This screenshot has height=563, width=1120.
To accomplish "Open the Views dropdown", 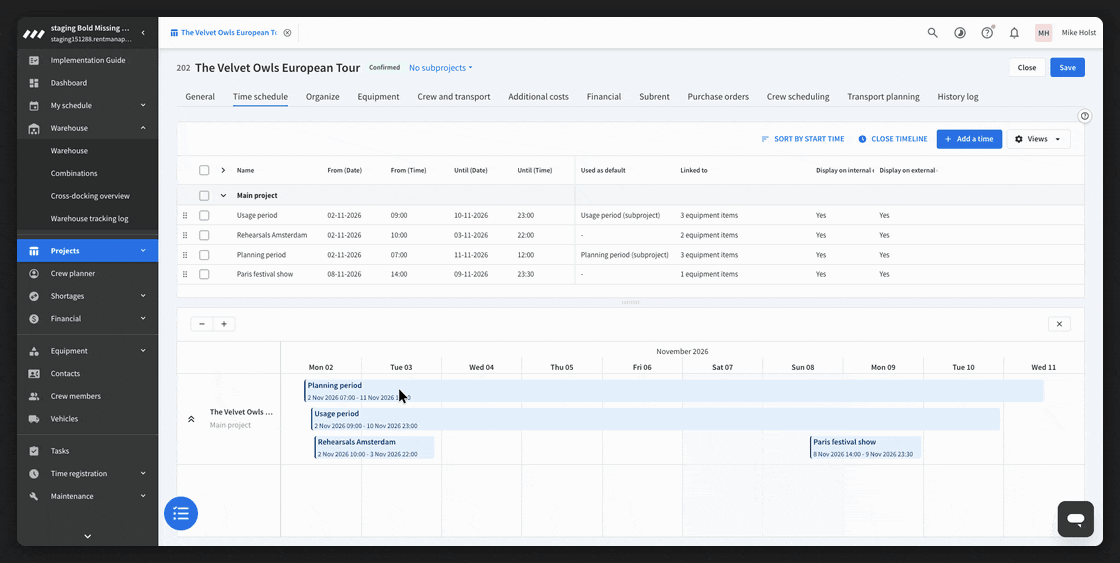I will pos(1039,139).
